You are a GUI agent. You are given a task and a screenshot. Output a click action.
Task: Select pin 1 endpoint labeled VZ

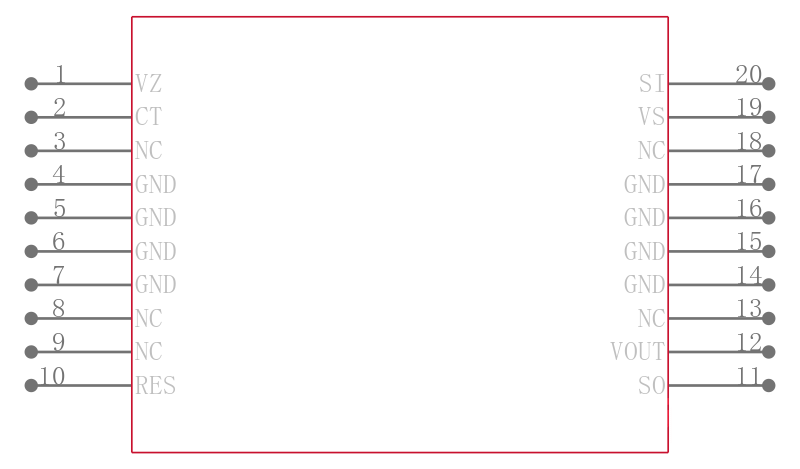coord(31,84)
